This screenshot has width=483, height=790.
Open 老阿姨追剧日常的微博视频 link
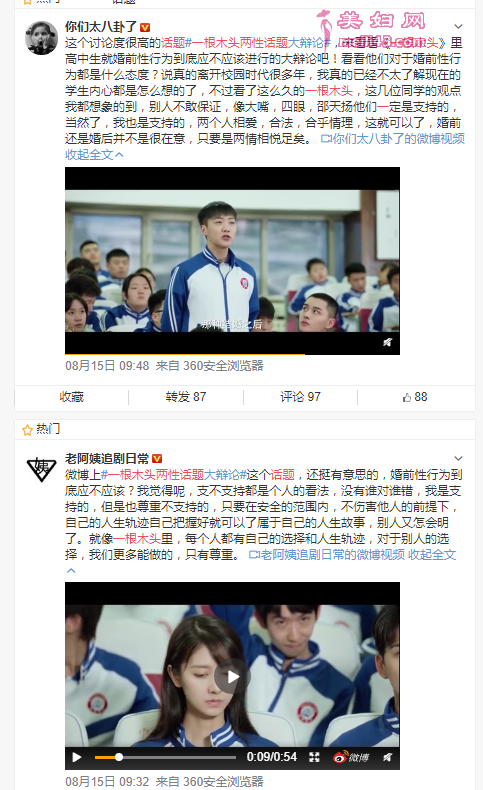[x=327, y=555]
